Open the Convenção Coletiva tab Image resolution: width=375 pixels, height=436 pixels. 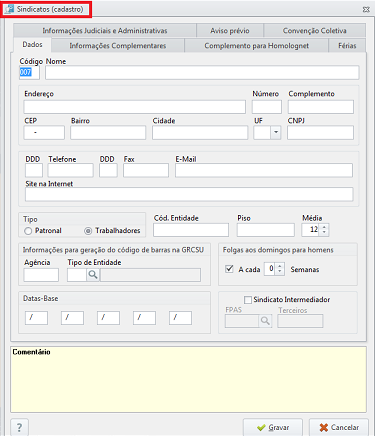tap(314, 31)
